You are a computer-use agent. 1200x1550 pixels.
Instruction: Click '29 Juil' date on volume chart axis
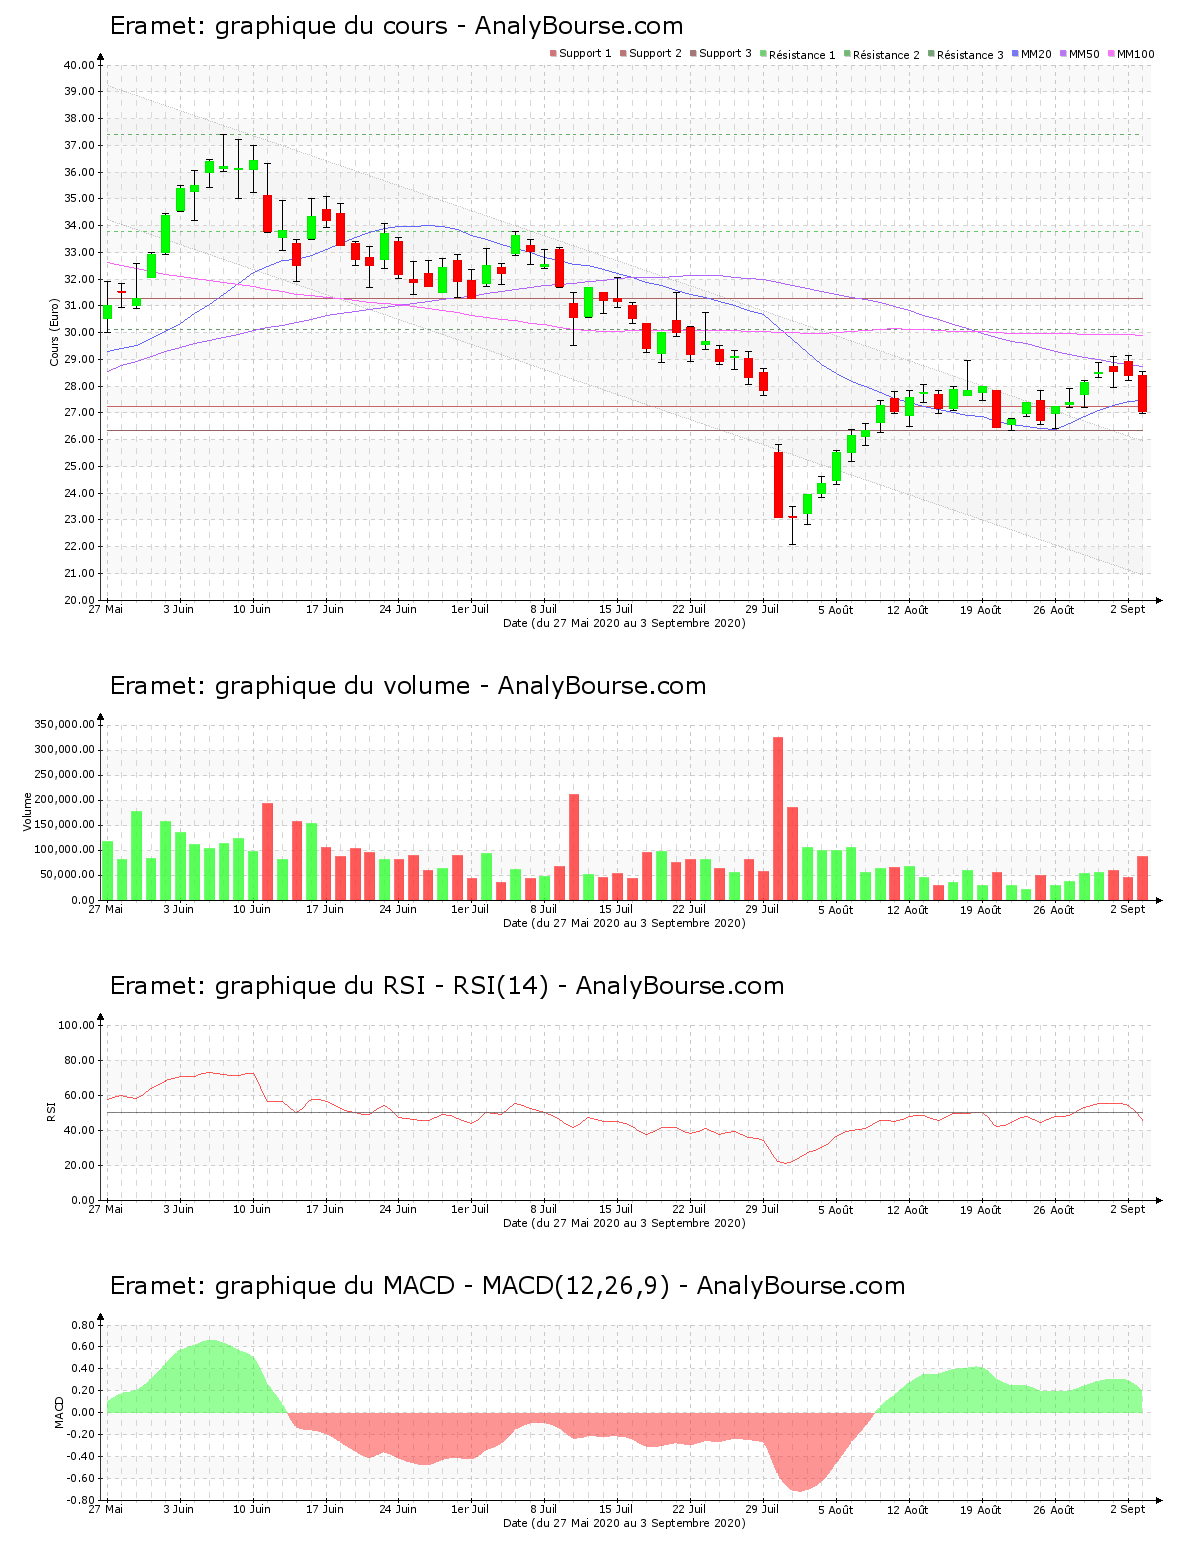[x=762, y=909]
